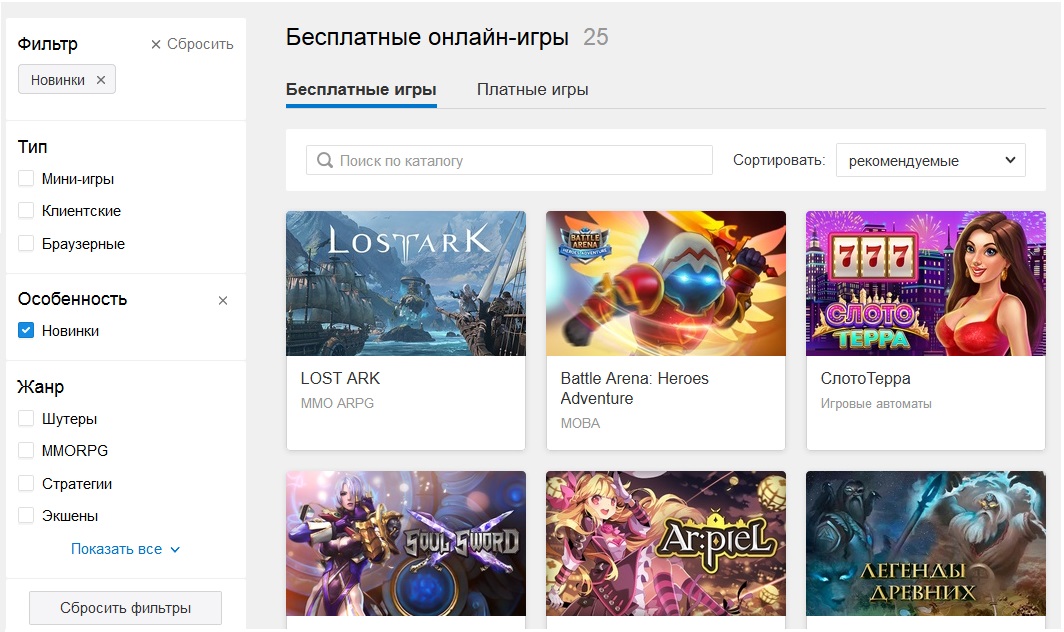The image size is (1064, 632).
Task: Tick the MMORPG genre checkbox
Action: (x=26, y=450)
